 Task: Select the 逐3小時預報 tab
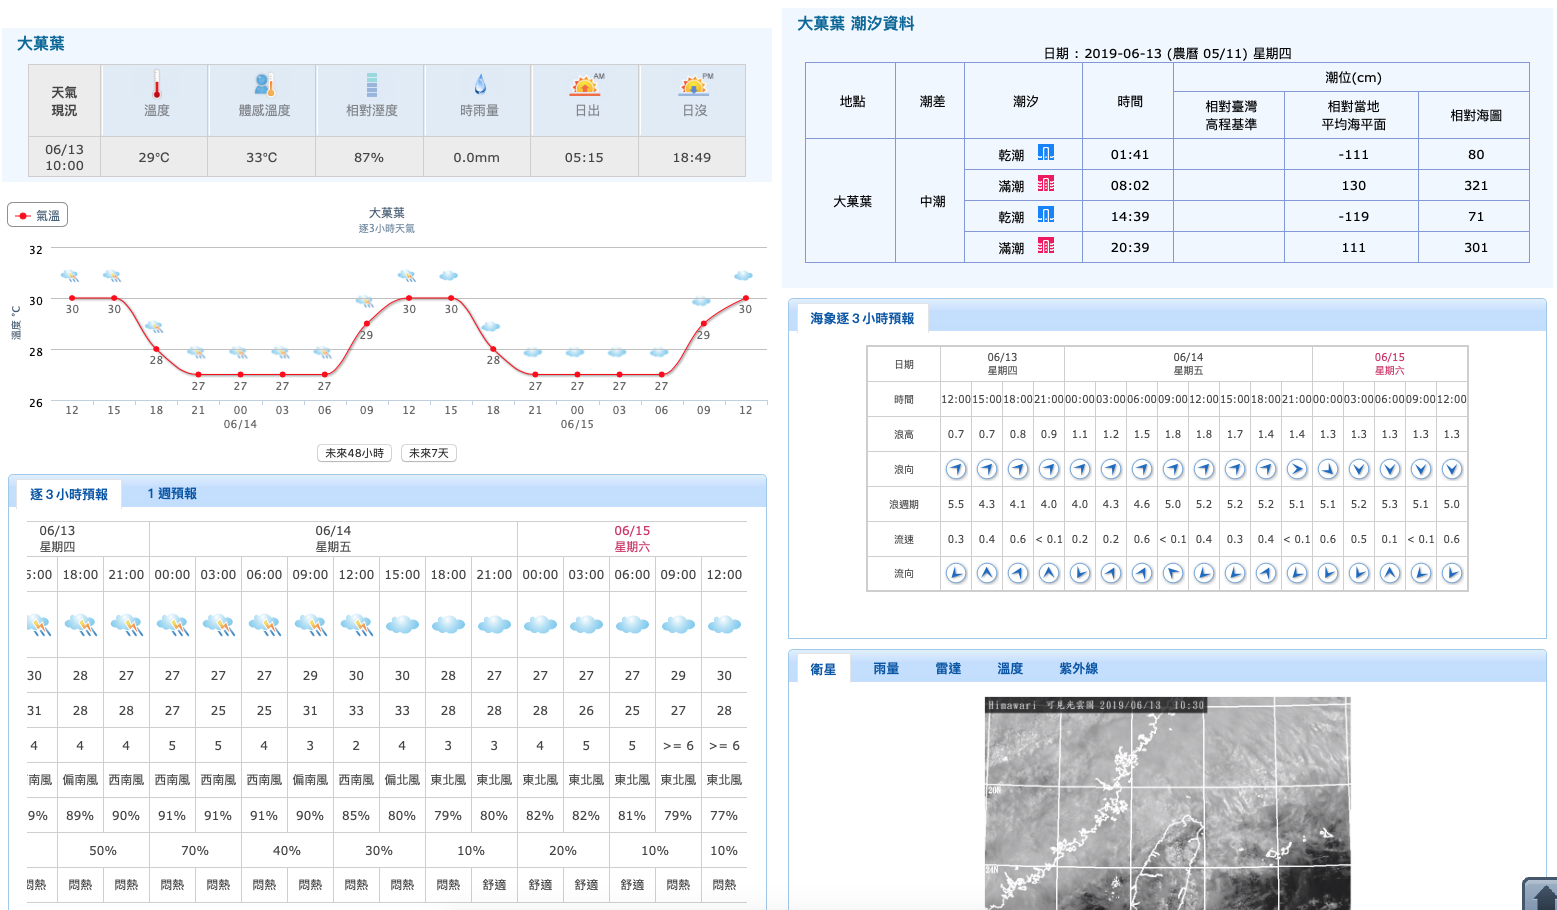69,494
